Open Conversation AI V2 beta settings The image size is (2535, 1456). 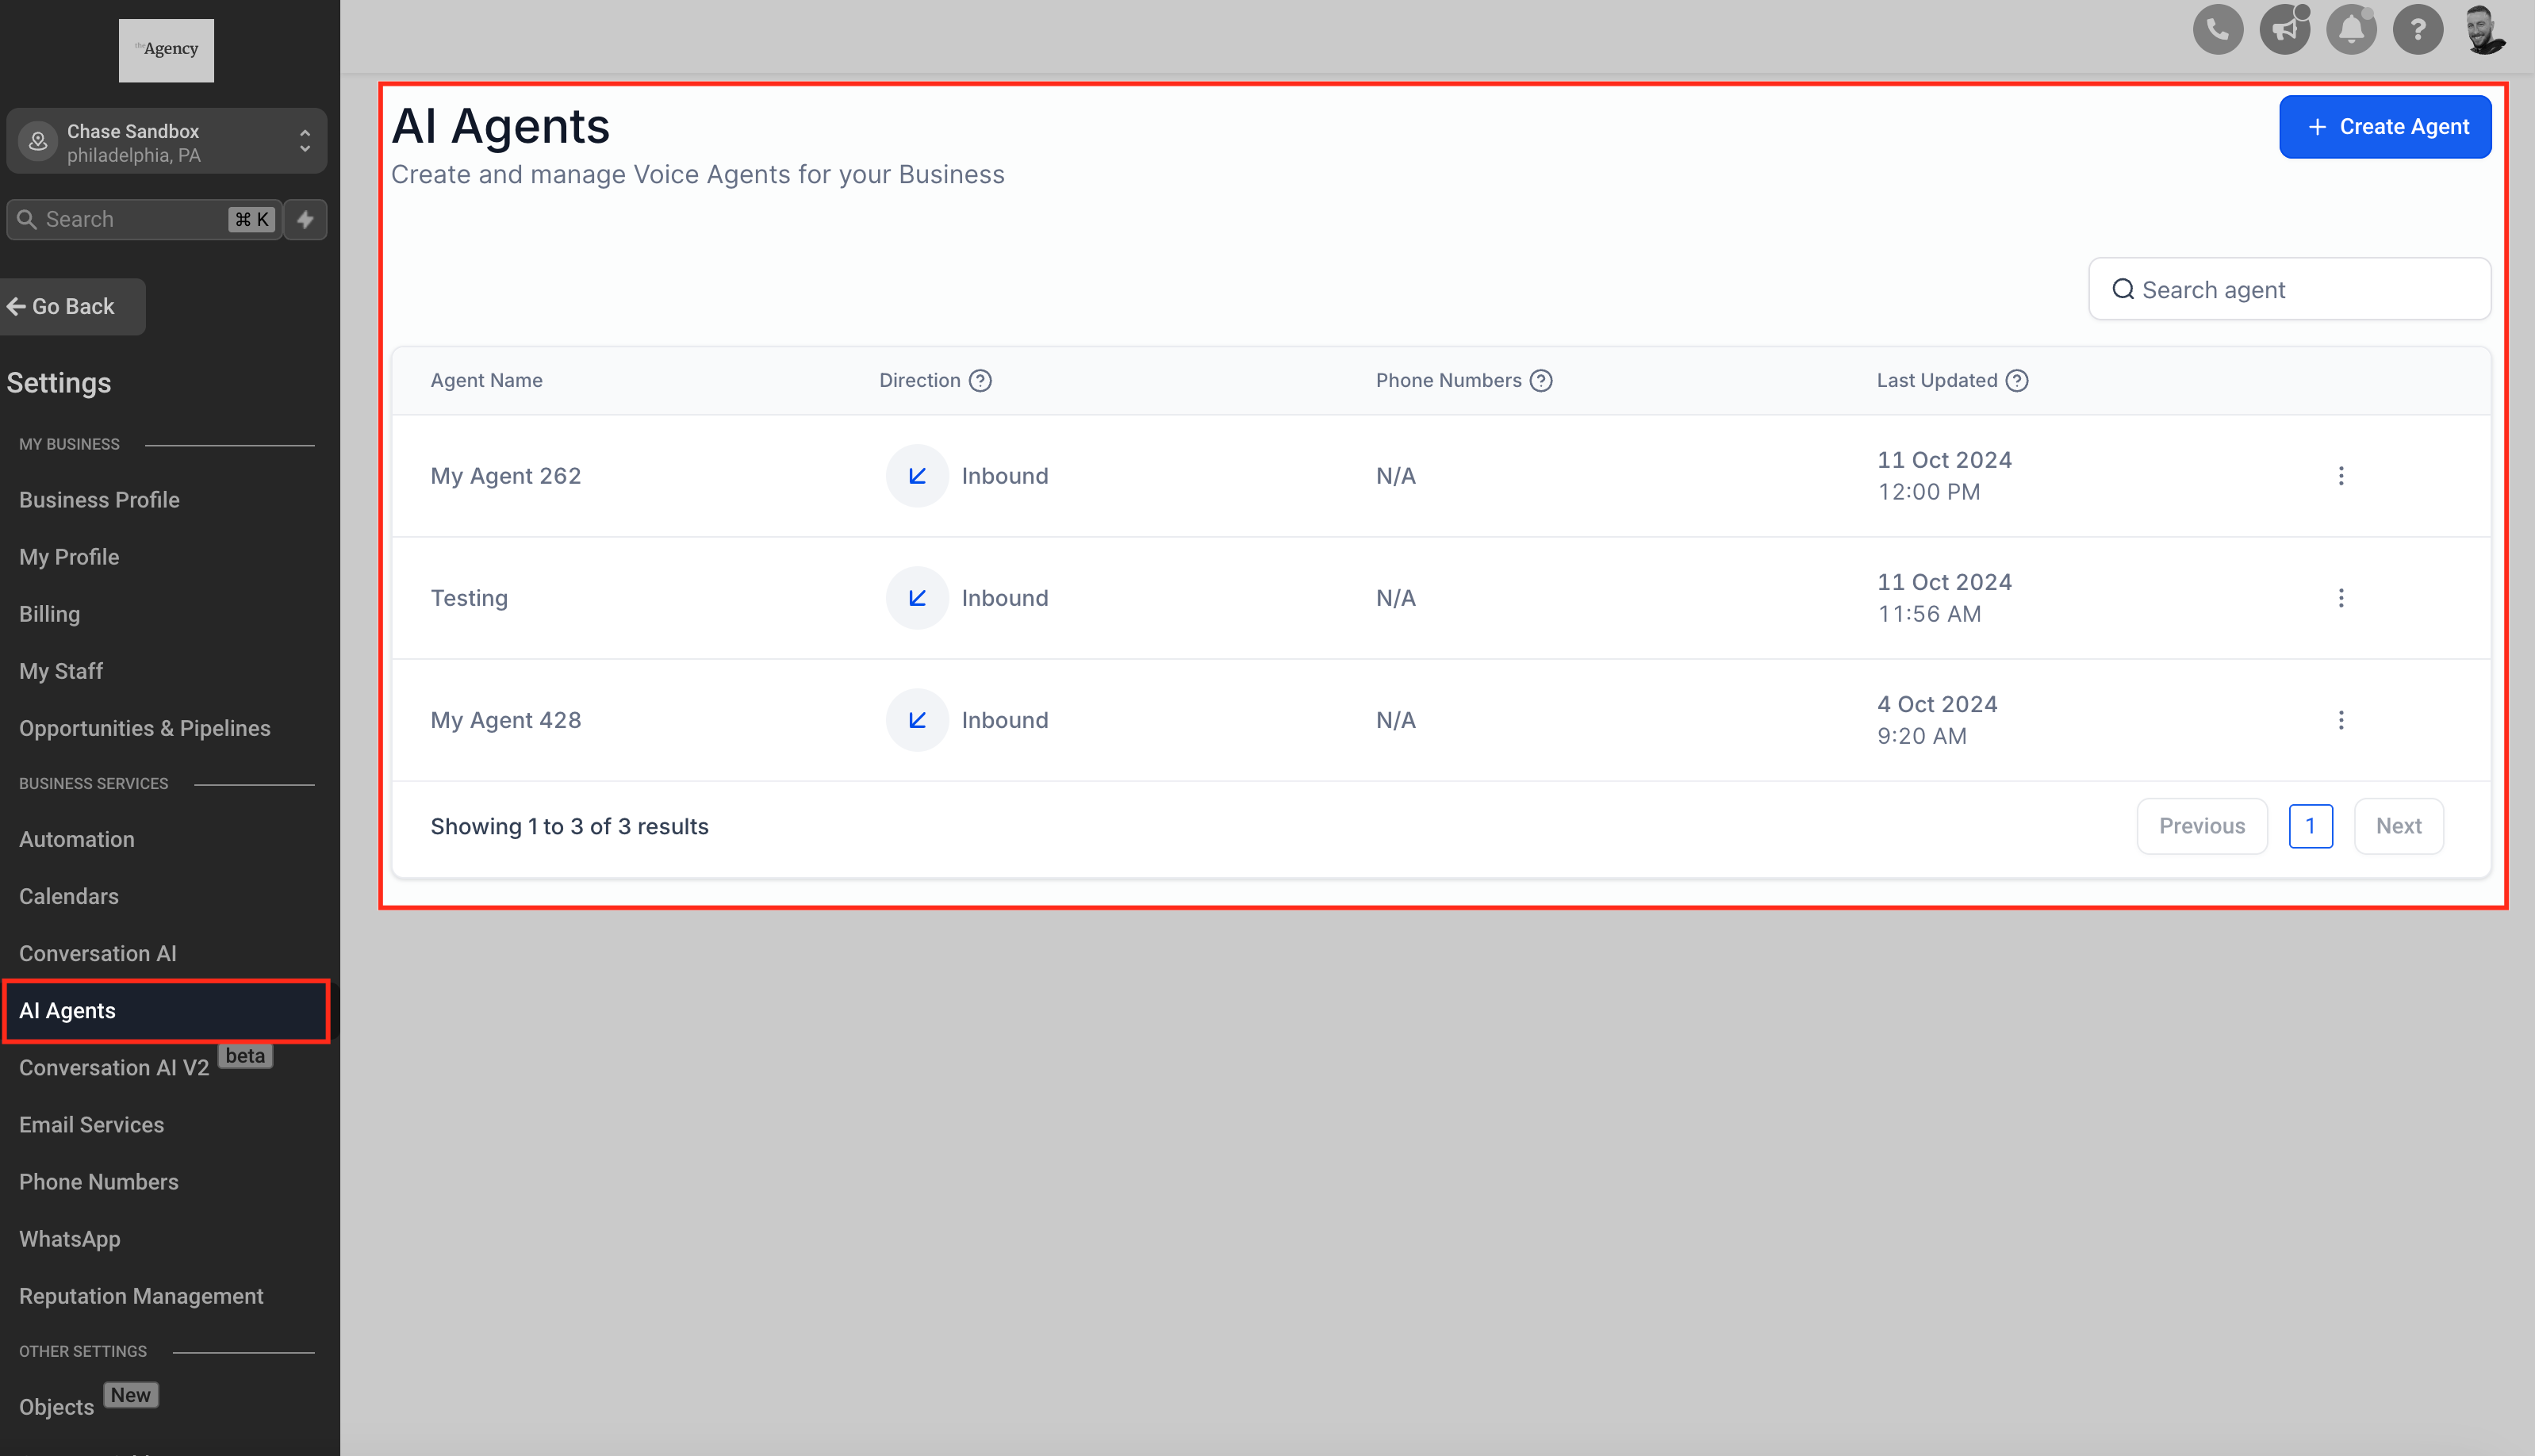tap(113, 1067)
